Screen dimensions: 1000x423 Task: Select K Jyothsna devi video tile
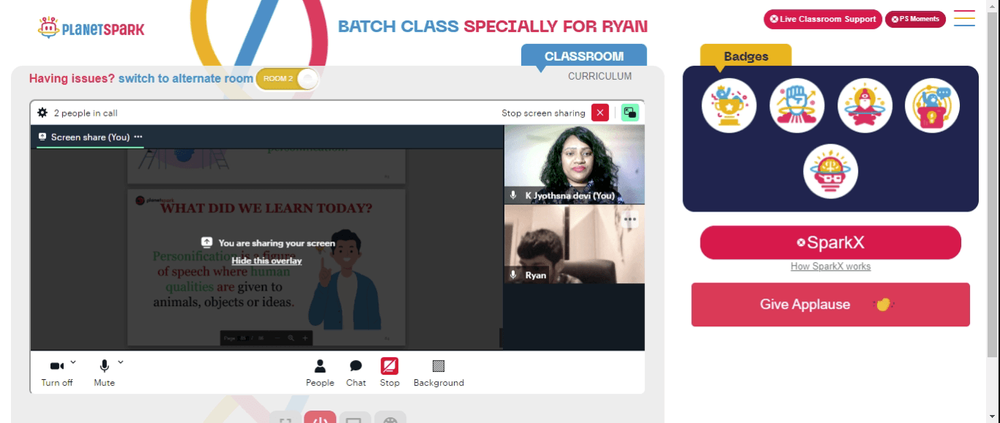click(574, 164)
